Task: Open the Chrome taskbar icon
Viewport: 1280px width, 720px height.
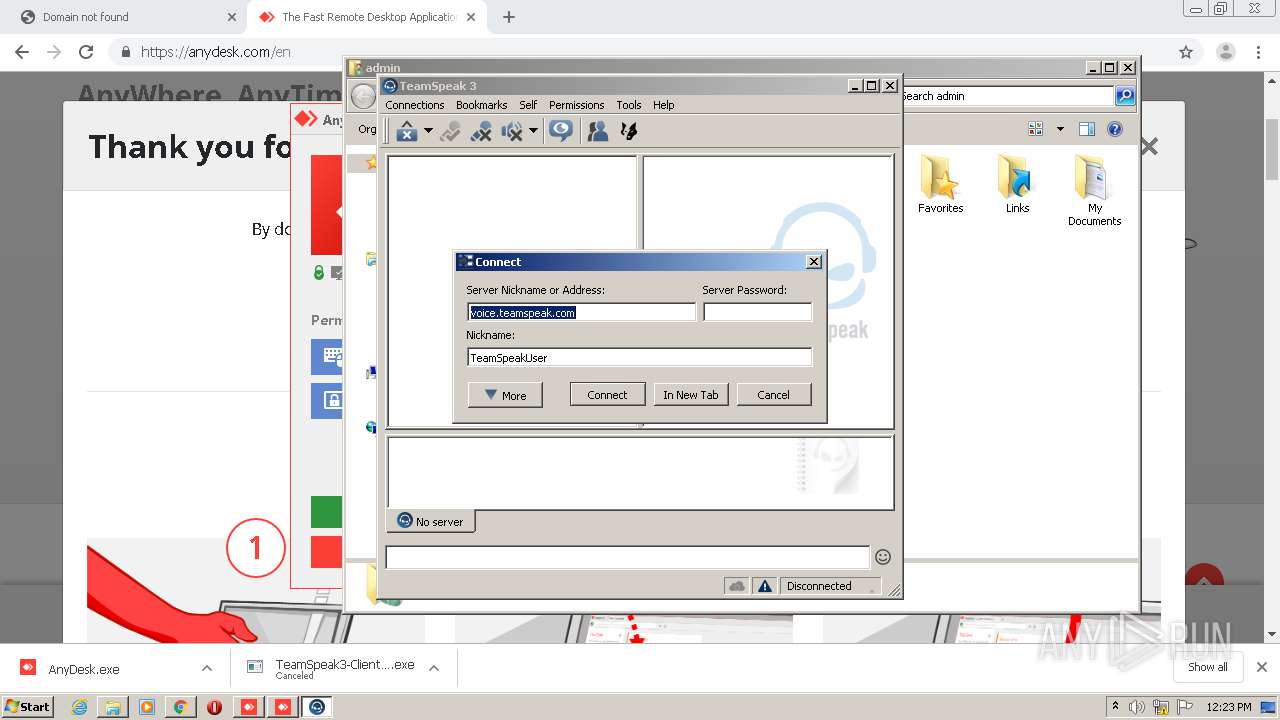Action: coord(180,707)
